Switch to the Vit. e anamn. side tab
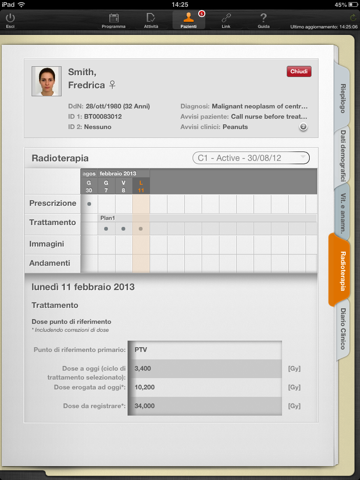Viewport: 360px width, 480px height. (x=342, y=213)
